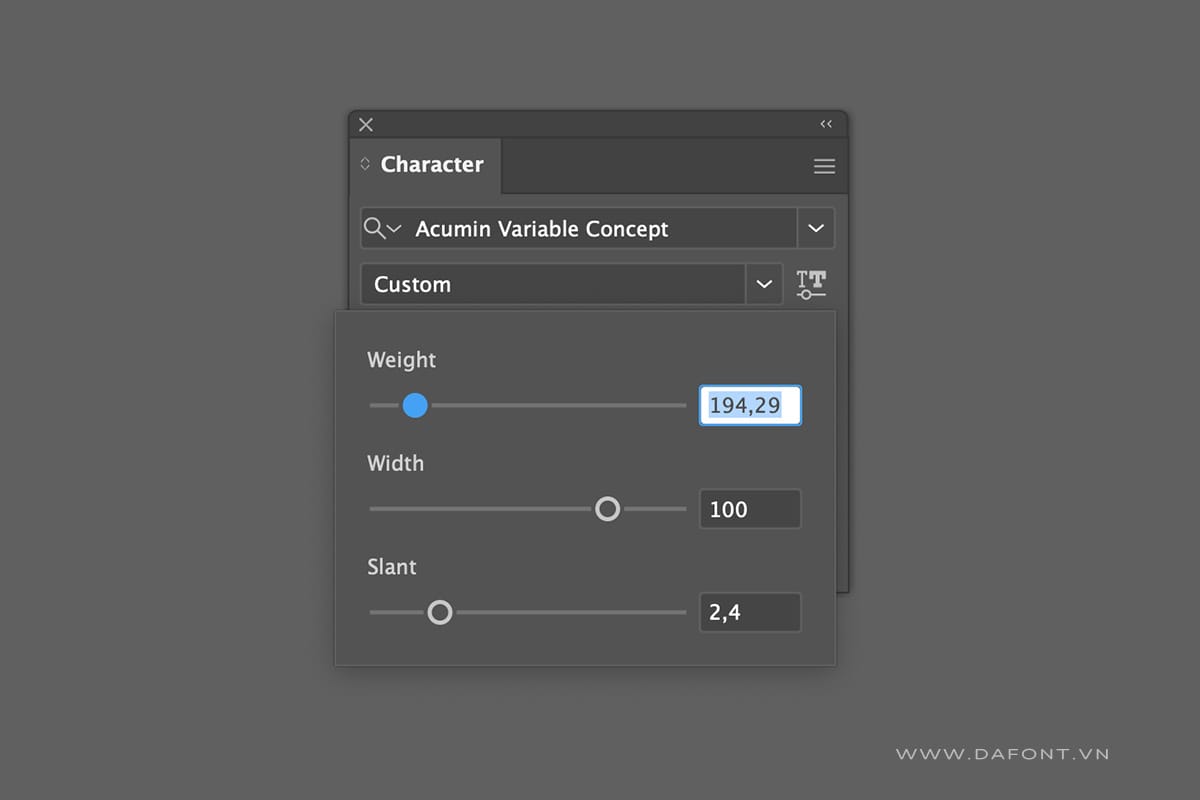The image size is (1200, 800).
Task: Click the Slant slider handle
Action: (x=440, y=612)
